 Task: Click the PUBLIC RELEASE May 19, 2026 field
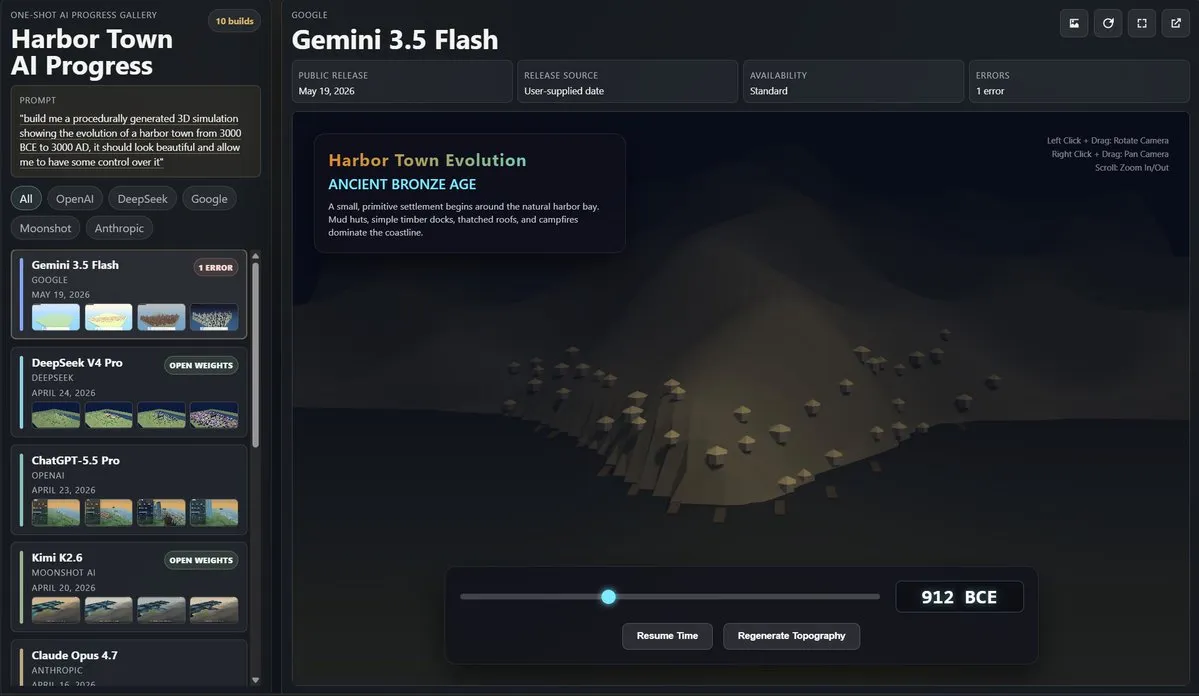pyautogui.click(x=401, y=82)
